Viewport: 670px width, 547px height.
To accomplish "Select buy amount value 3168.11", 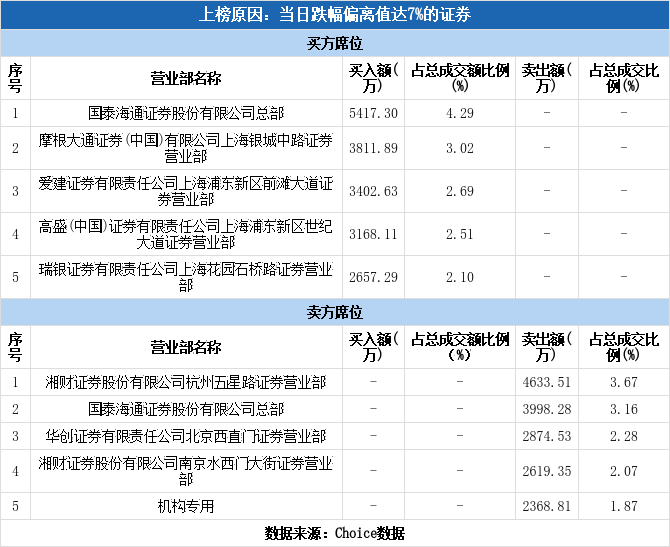I will (373, 234).
